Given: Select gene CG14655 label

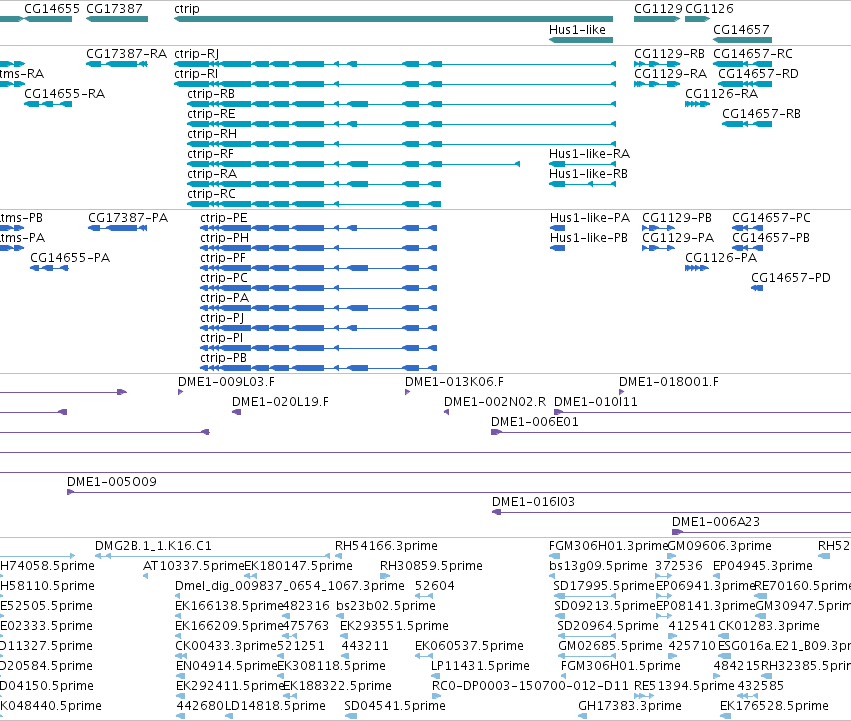Looking at the screenshot, I should [52, 9].
